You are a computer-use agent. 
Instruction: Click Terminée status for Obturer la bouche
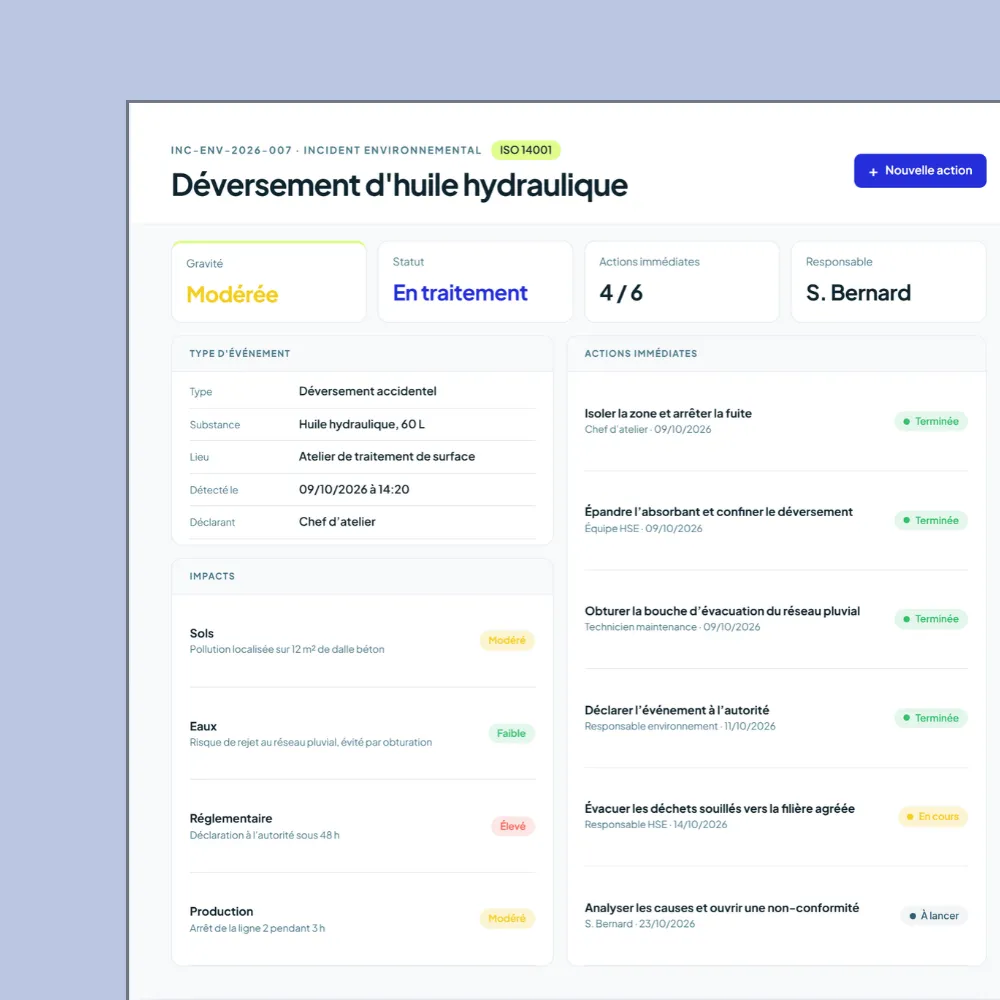click(x=931, y=619)
